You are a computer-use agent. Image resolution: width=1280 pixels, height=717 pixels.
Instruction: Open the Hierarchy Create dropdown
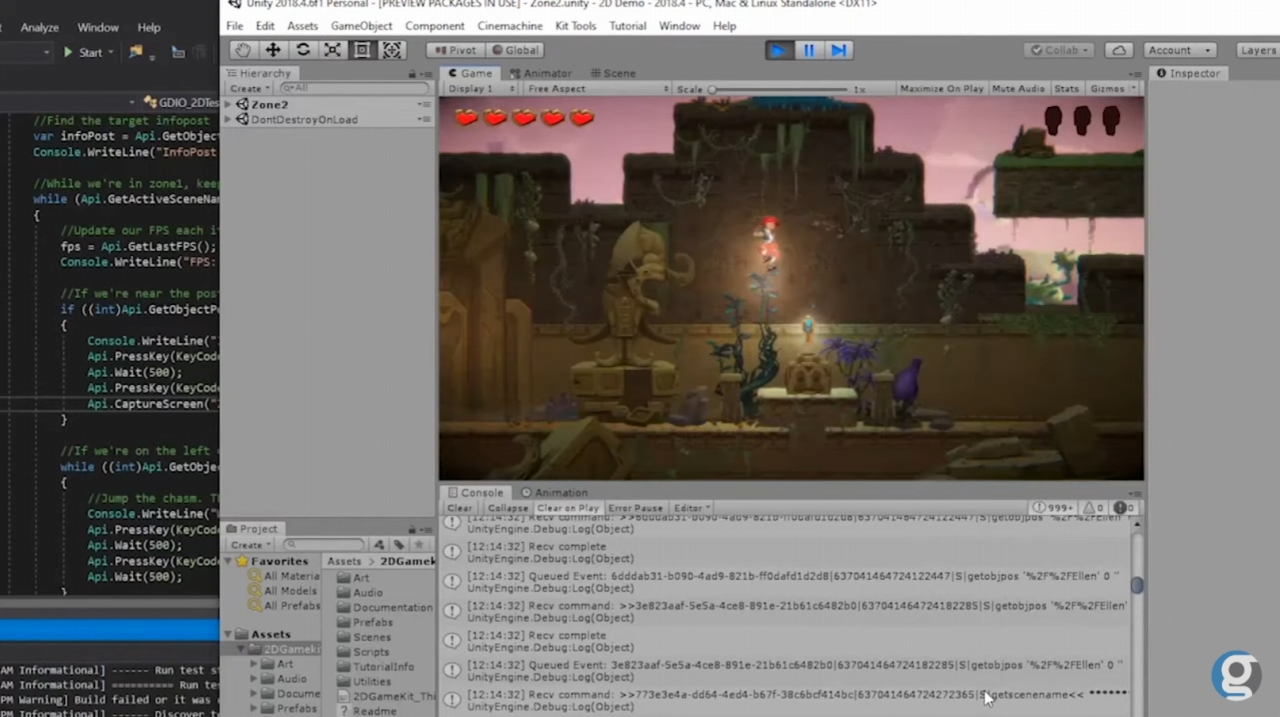tap(248, 89)
